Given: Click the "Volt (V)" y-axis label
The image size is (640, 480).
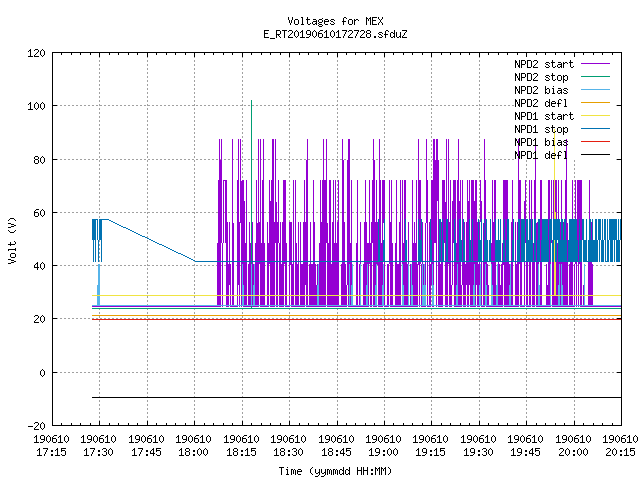Looking at the screenshot, I should 12,240.
